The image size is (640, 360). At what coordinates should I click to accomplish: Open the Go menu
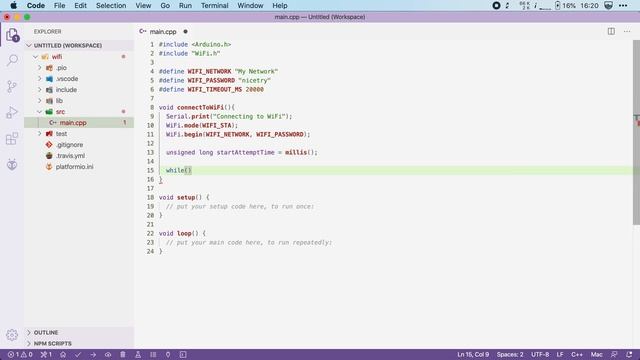pos(165,6)
